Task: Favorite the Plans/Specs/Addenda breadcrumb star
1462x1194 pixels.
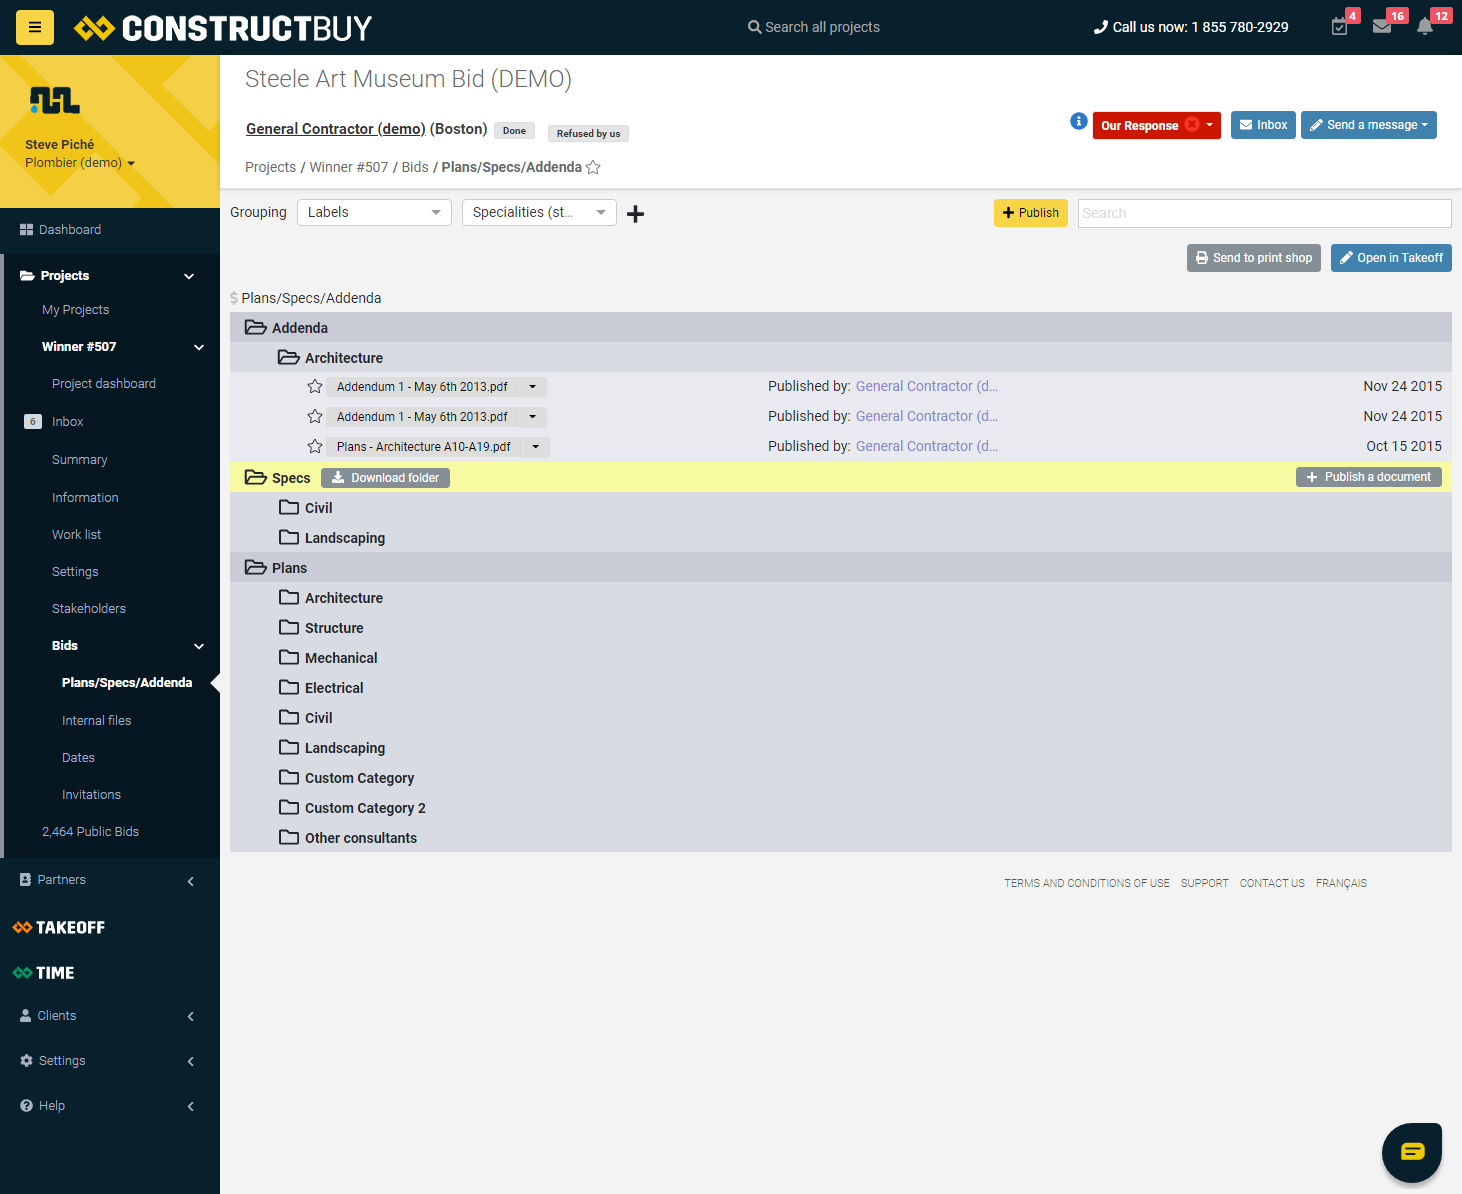Action: pyautogui.click(x=593, y=168)
